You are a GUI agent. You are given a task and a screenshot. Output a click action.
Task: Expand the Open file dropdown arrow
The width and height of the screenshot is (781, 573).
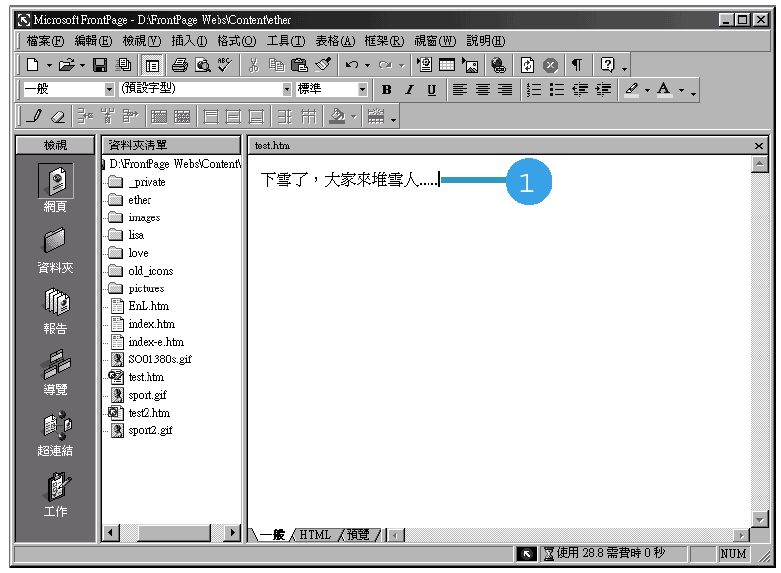tap(82, 65)
